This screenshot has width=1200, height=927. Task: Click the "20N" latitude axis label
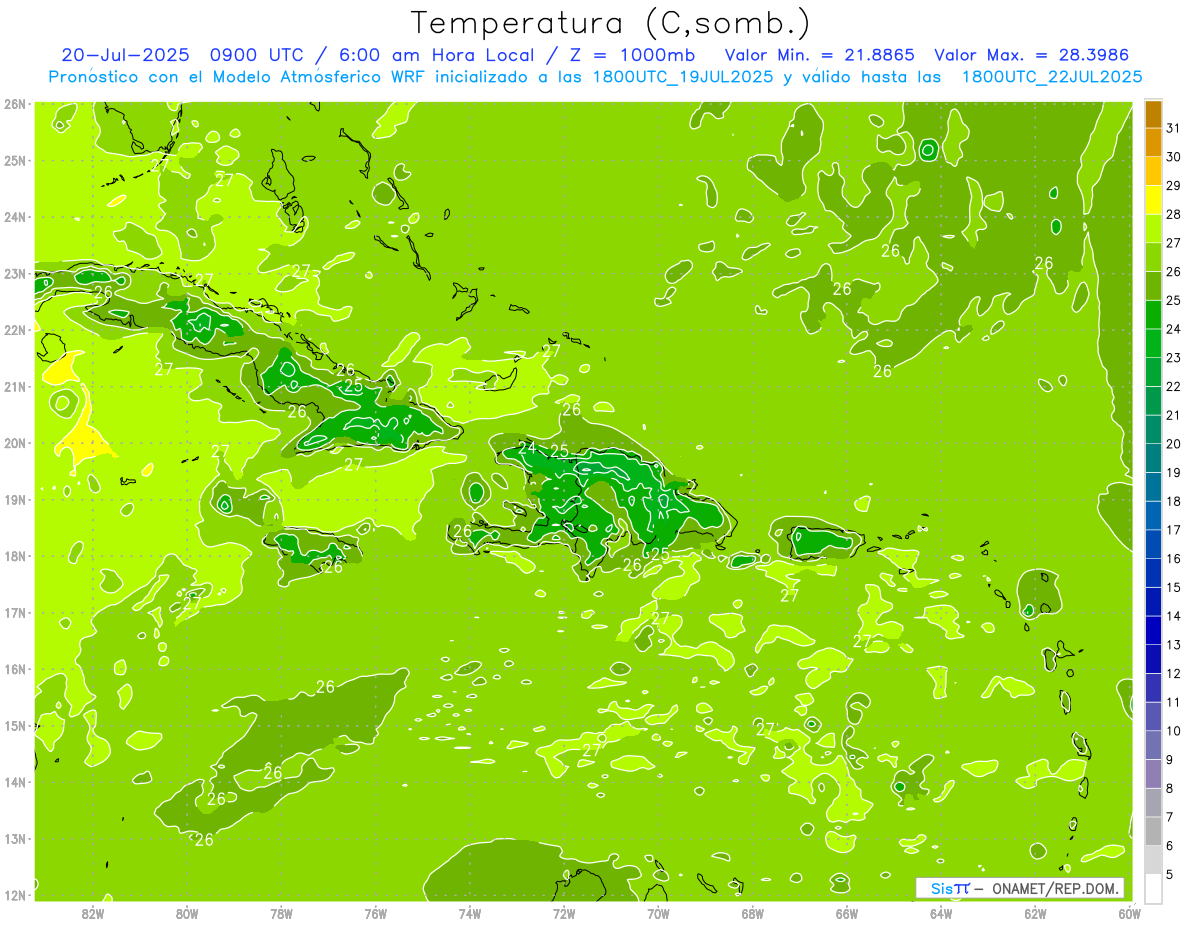pos(15,443)
